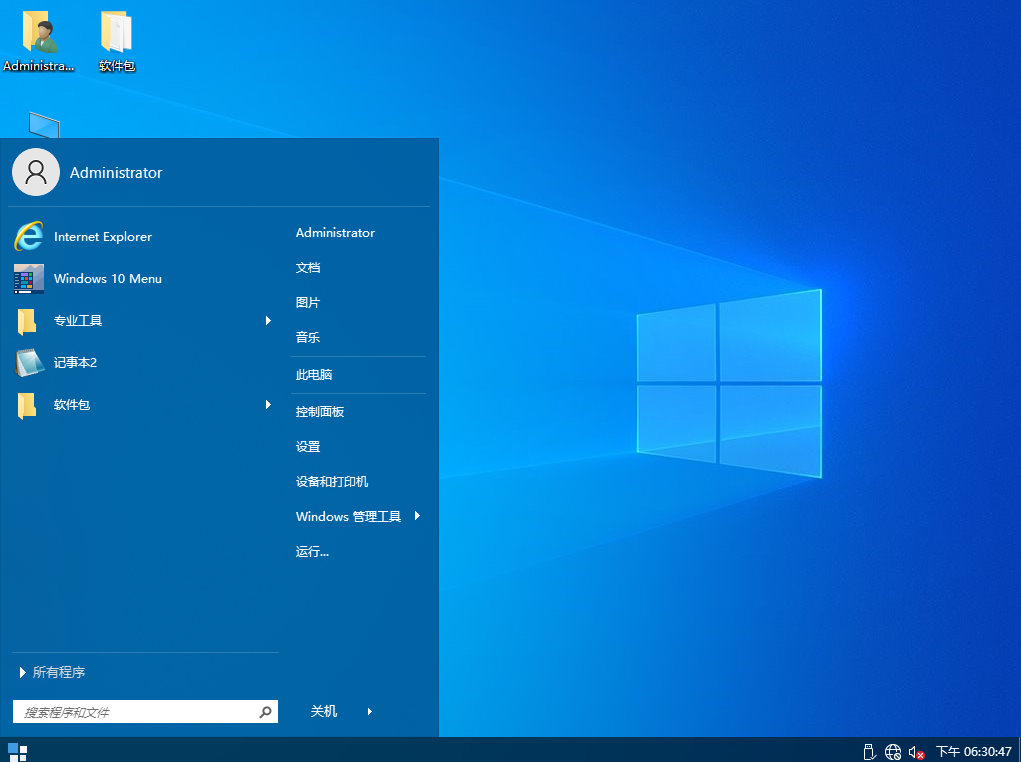
Task: Open 此电脑 from the start menu
Action: tap(314, 374)
